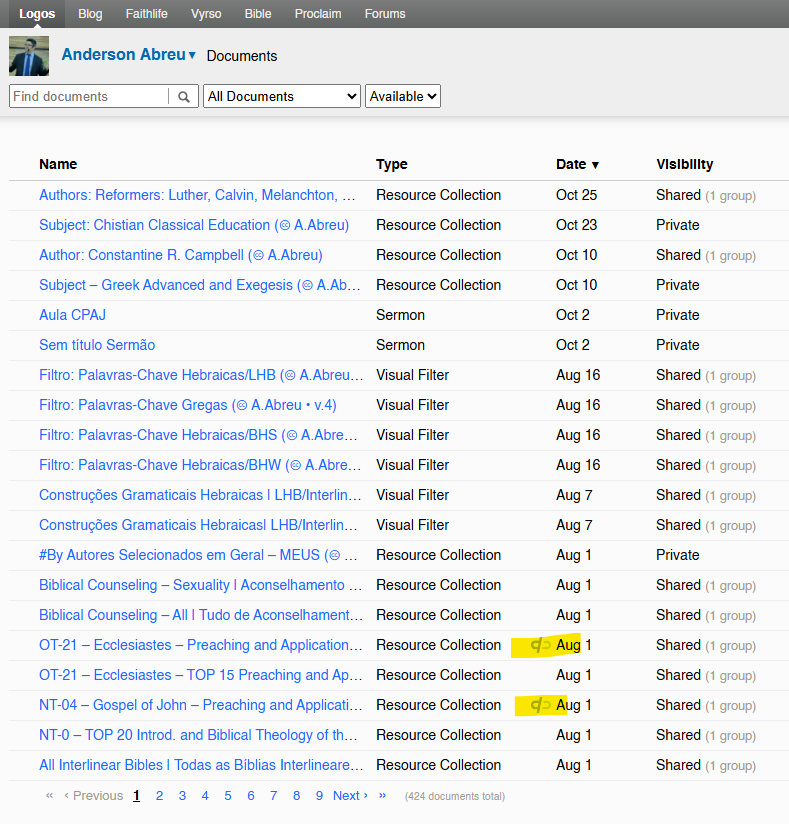Sort by the Visibility column header

[684, 164]
